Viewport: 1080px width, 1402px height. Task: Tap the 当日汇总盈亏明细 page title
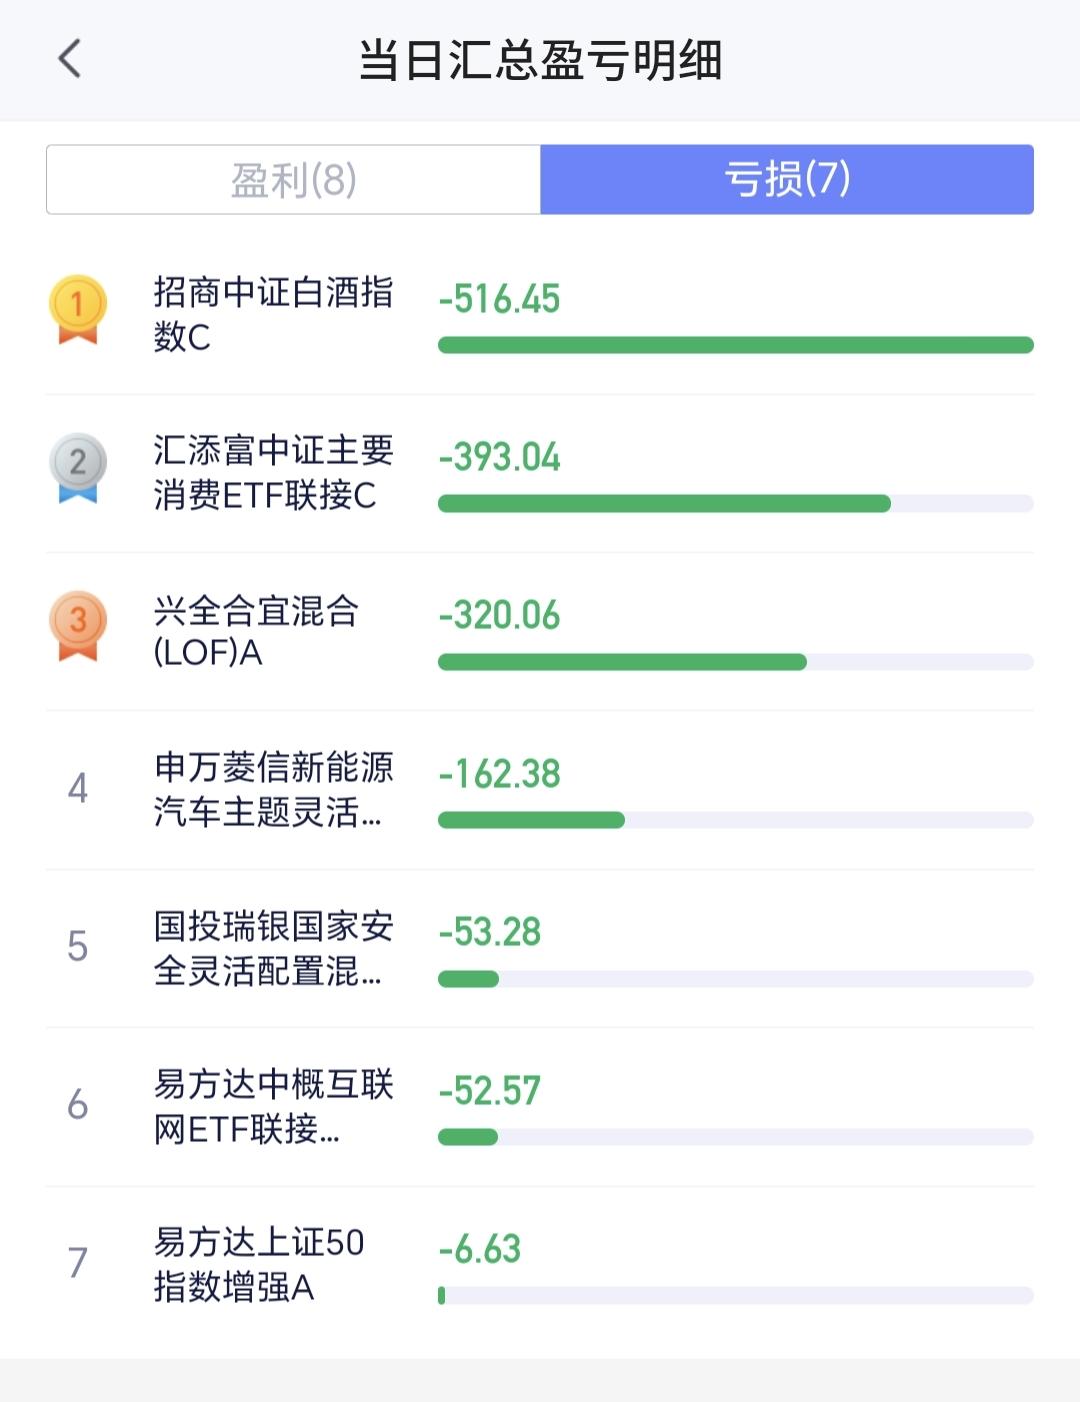(540, 60)
